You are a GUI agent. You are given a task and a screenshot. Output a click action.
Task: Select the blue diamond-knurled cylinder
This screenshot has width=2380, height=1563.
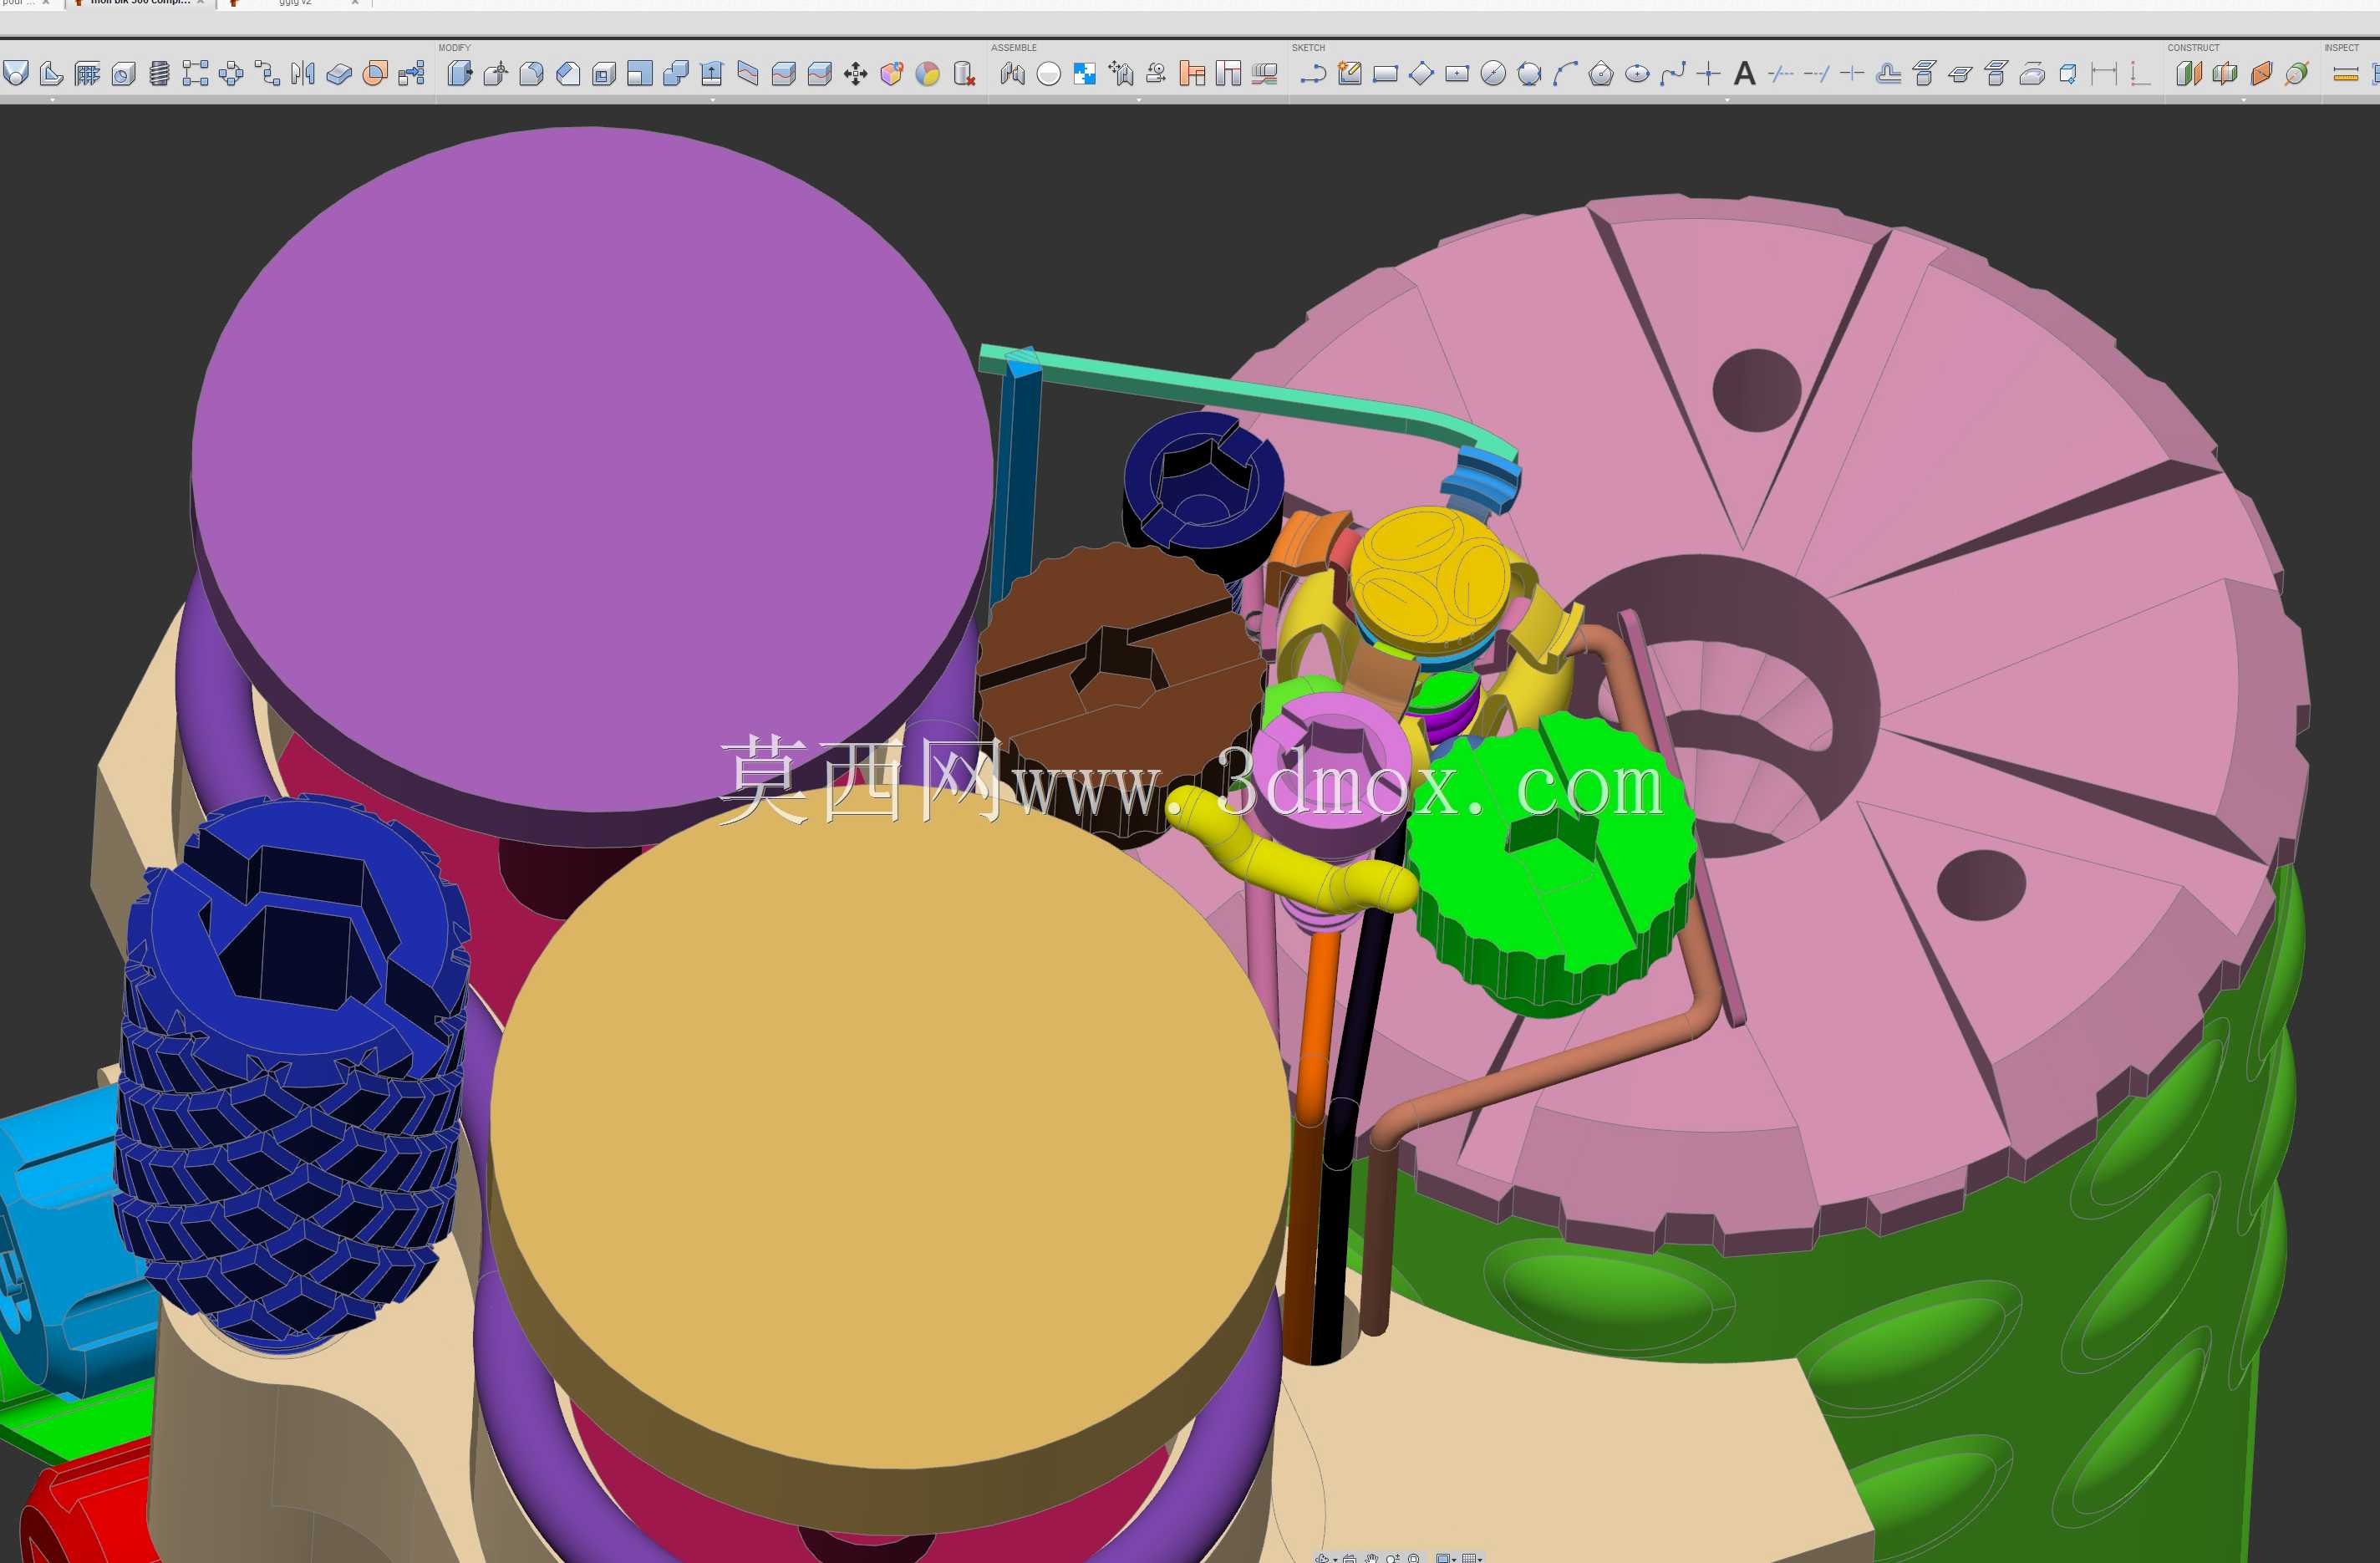pos(290,1070)
